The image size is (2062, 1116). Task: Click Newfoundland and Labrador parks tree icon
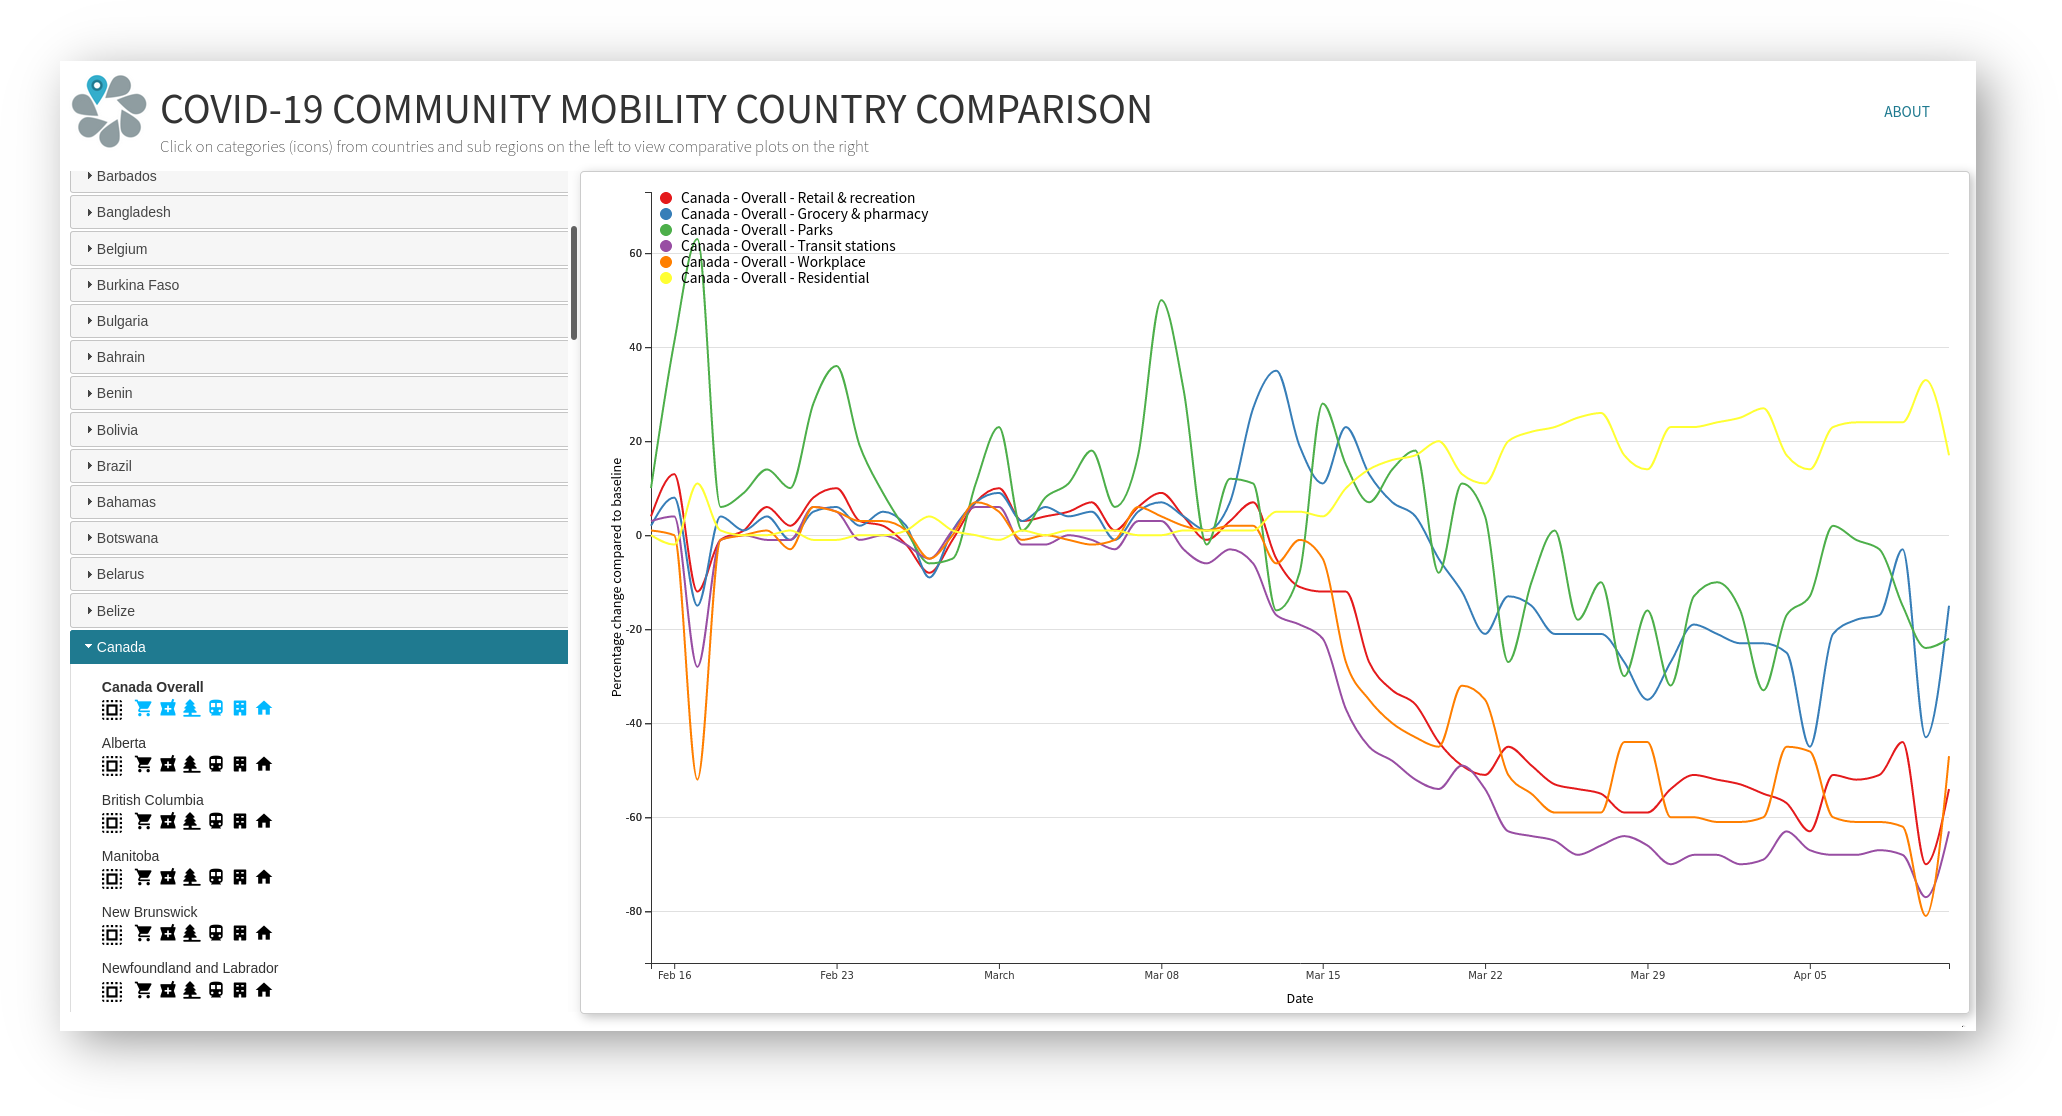pyautogui.click(x=191, y=990)
